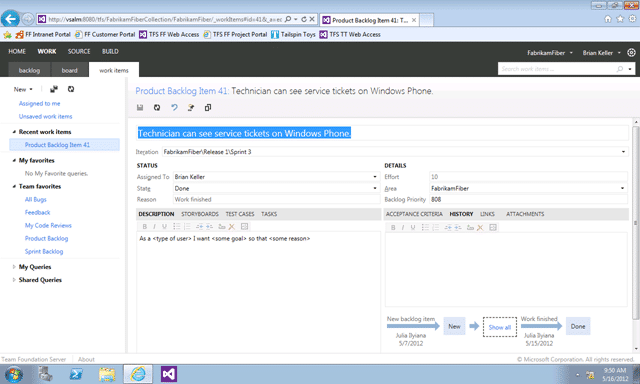
Task: Switch to the backlog tab
Action: [29, 70]
